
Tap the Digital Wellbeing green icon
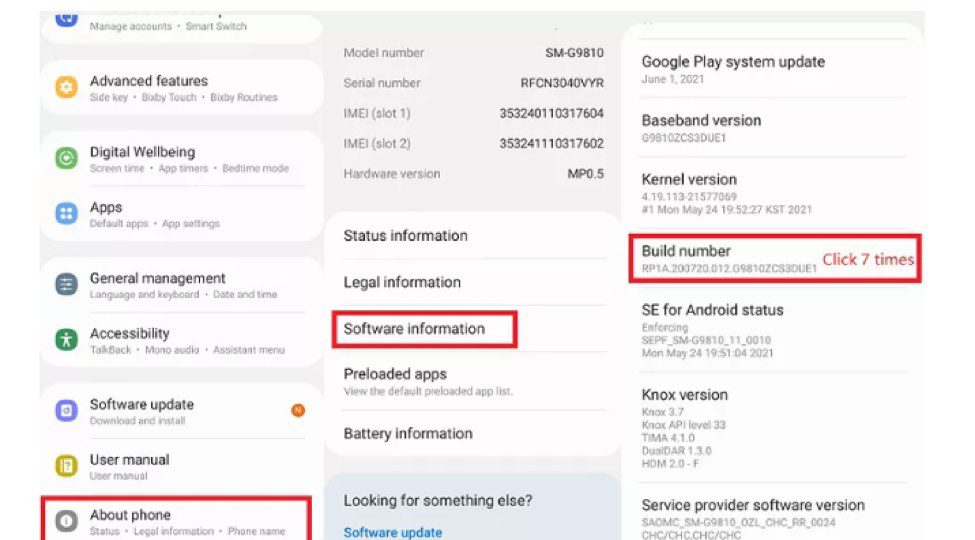pyautogui.click(x=67, y=158)
